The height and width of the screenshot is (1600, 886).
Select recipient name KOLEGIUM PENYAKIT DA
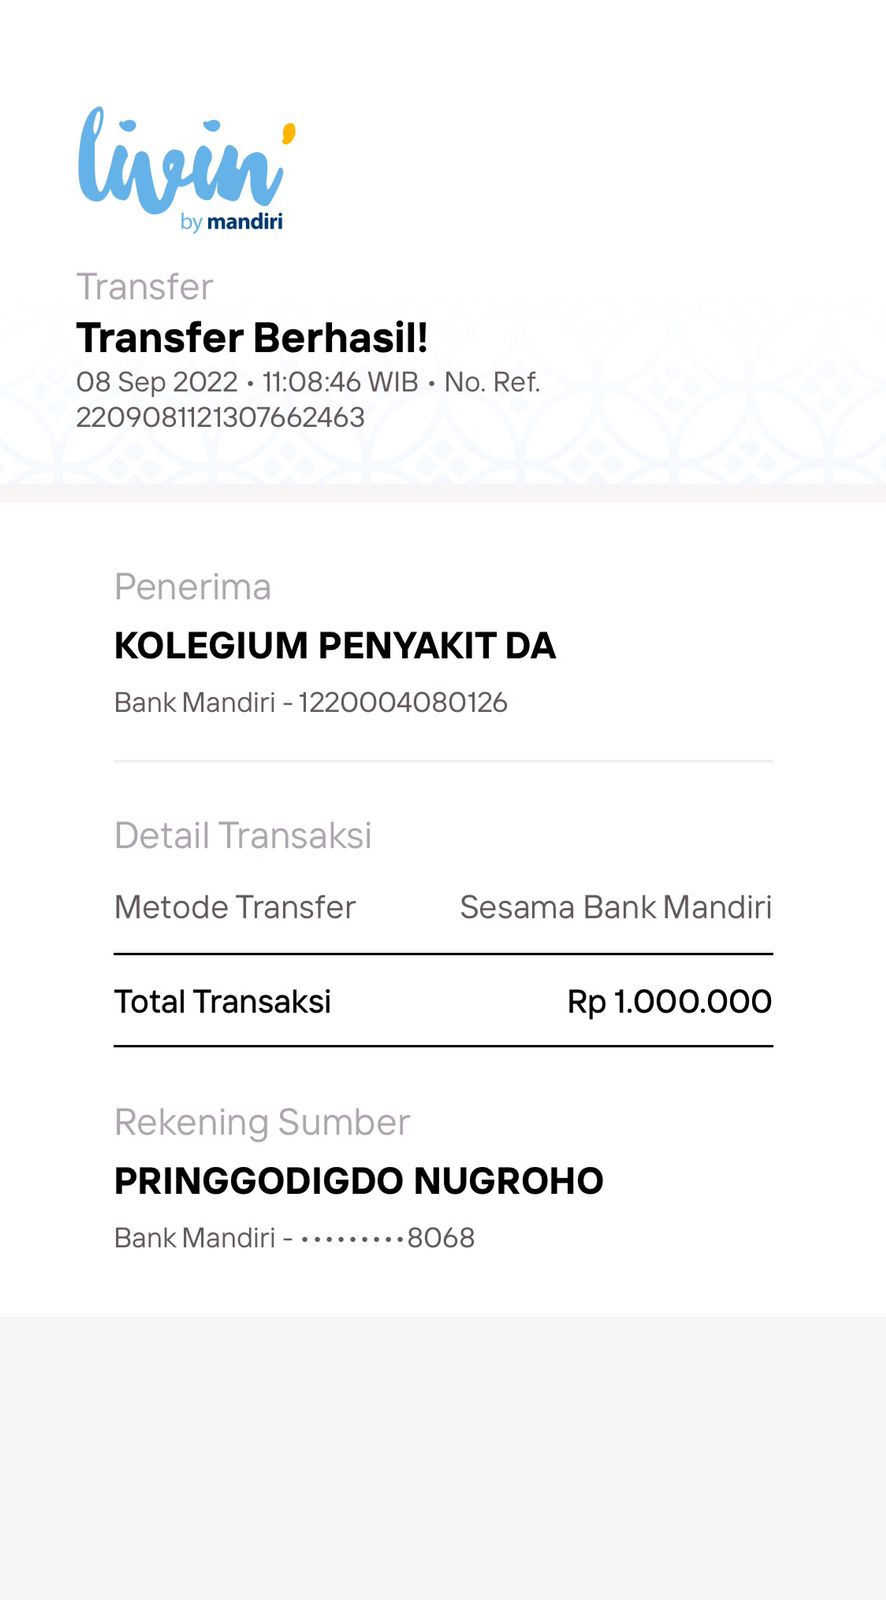335,646
